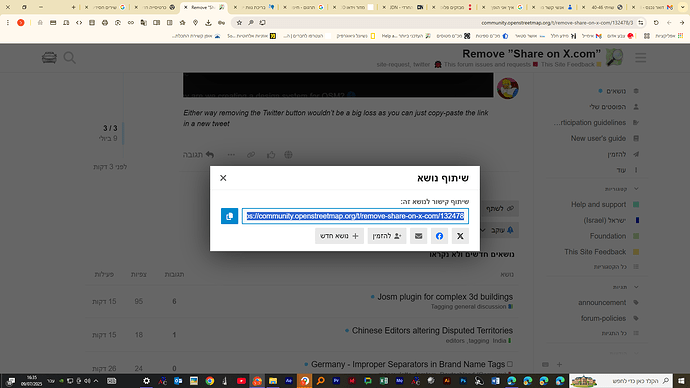Select the topic link URL field
Viewport: 690px width, 388px height.
[355, 216]
